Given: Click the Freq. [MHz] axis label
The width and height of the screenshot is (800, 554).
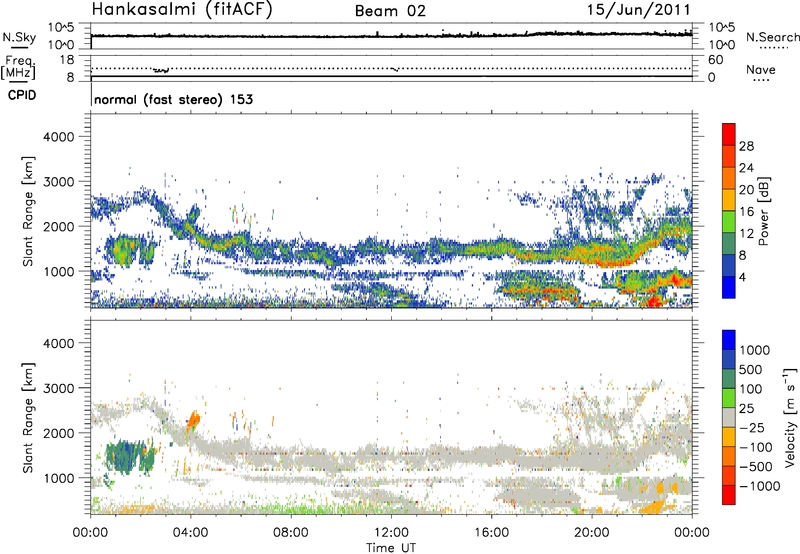Looking at the screenshot, I should click(x=18, y=68).
